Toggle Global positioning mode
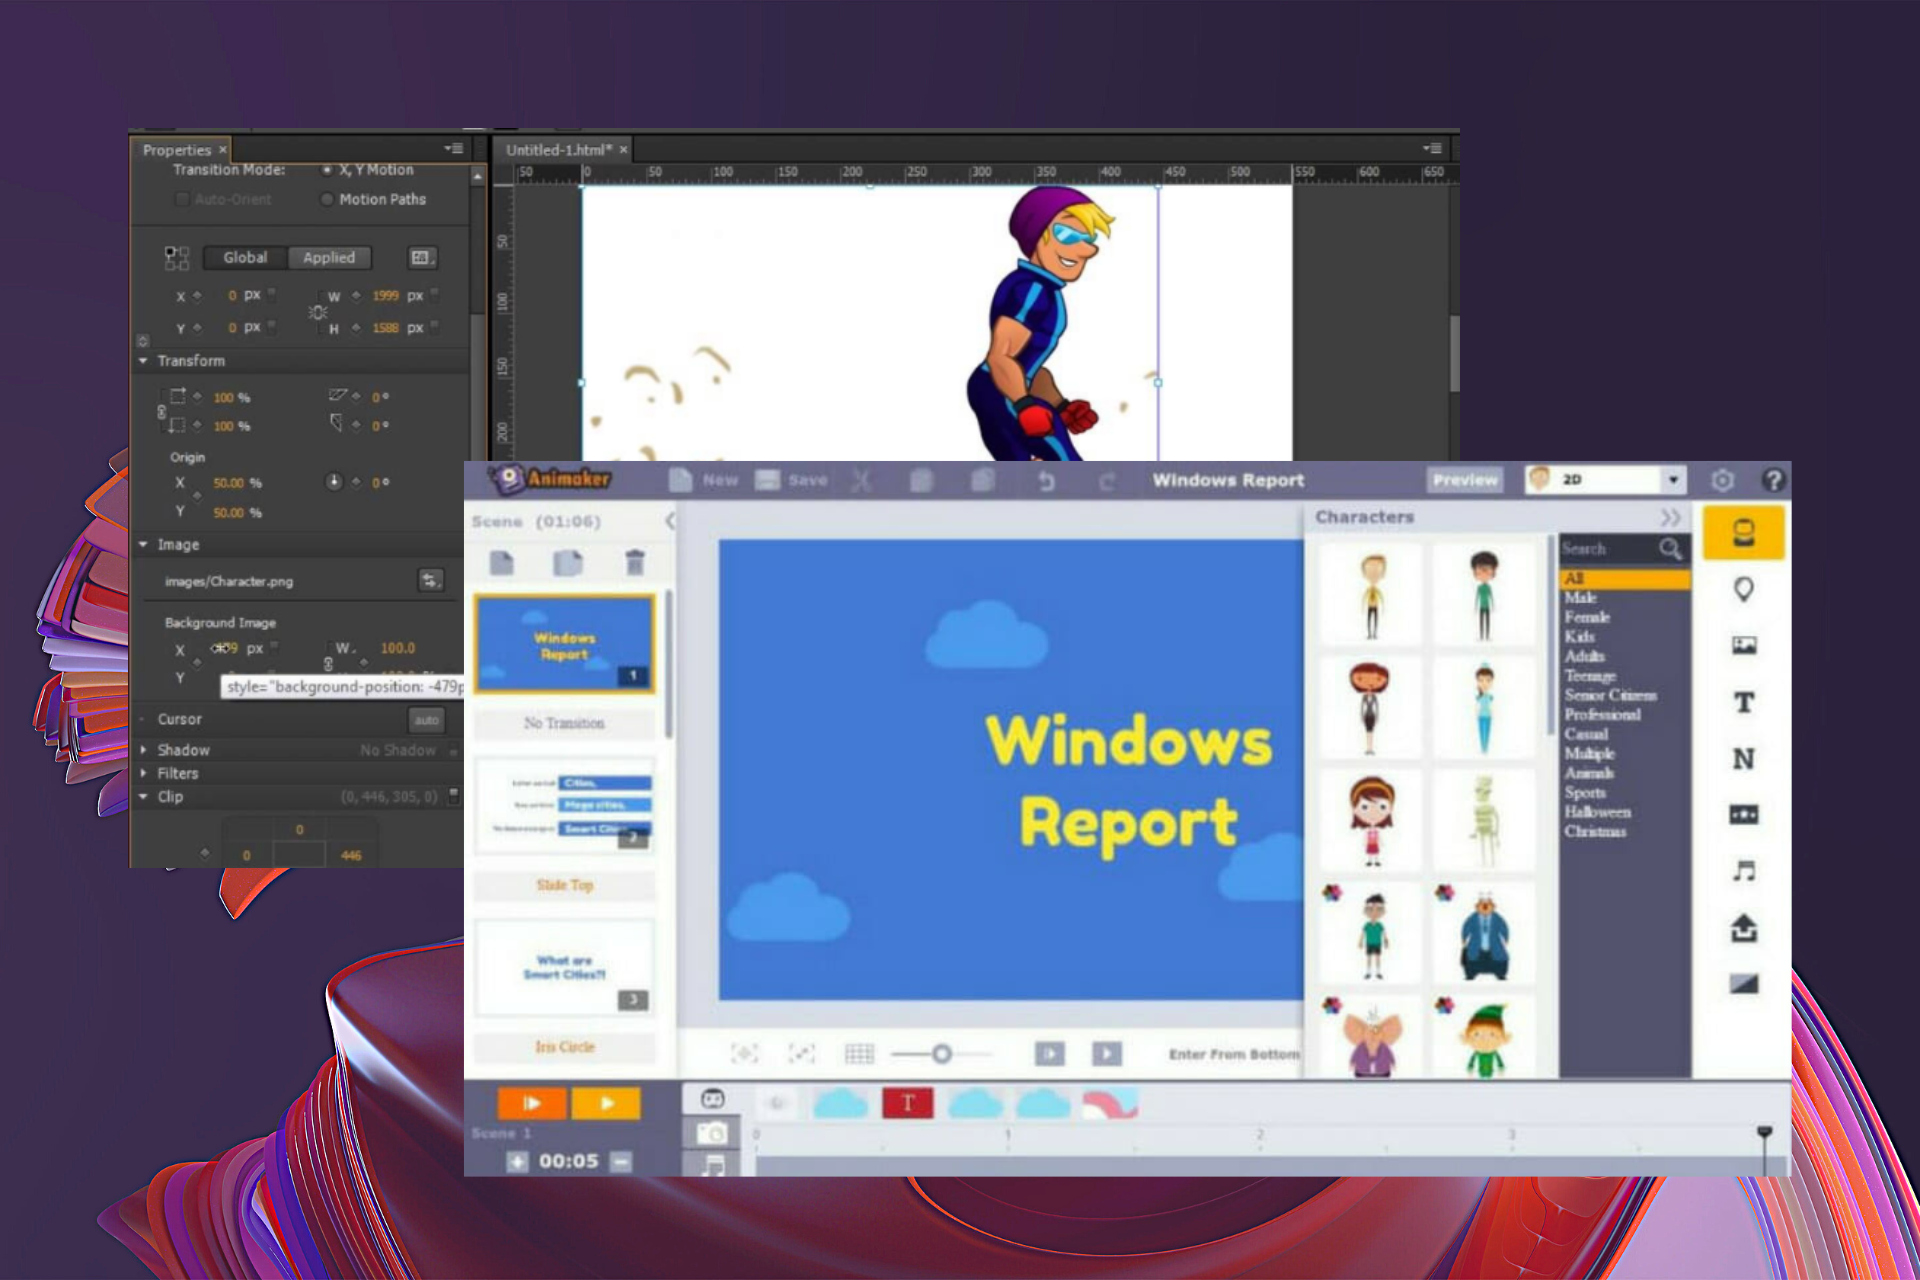The width and height of the screenshot is (1920, 1280). pos(245,258)
